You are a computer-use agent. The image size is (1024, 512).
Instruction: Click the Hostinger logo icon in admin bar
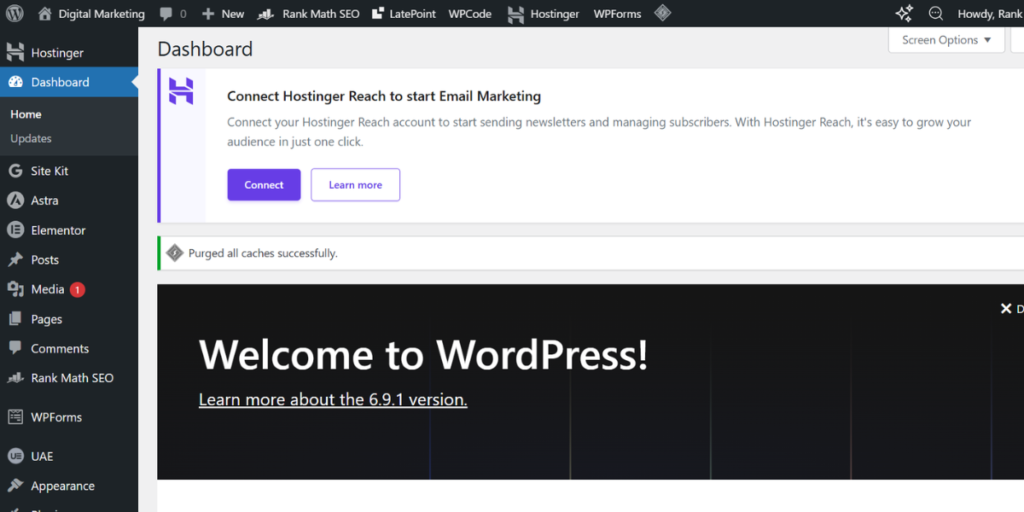516,14
